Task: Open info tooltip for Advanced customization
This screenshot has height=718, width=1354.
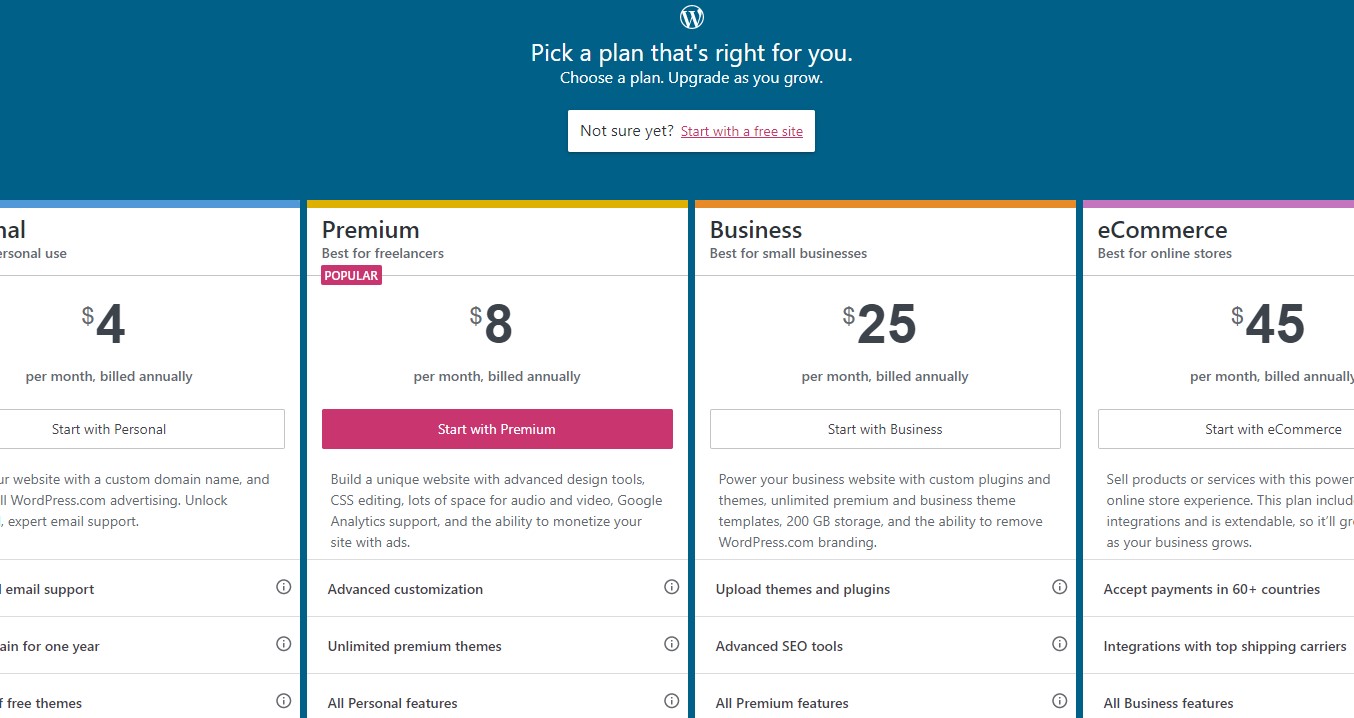Action: pos(672,588)
